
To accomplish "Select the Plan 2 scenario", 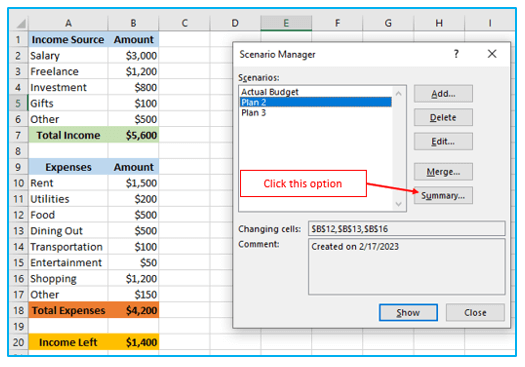I will click(x=316, y=102).
